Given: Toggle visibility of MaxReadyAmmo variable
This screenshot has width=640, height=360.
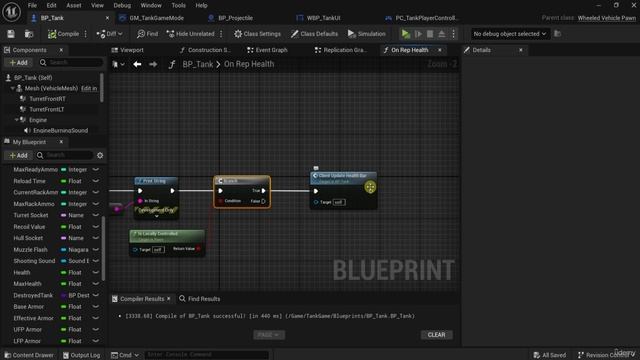Looking at the screenshot, I should tap(96, 169).
